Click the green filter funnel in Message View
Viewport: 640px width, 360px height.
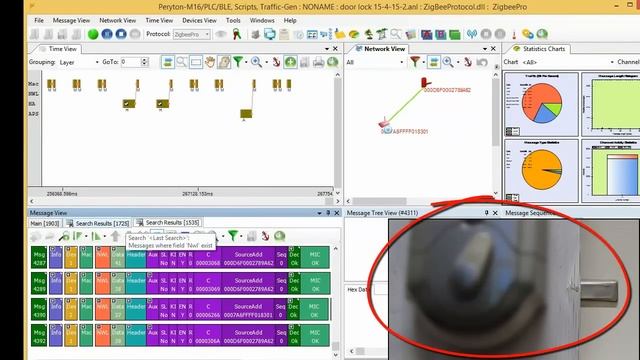233,236
